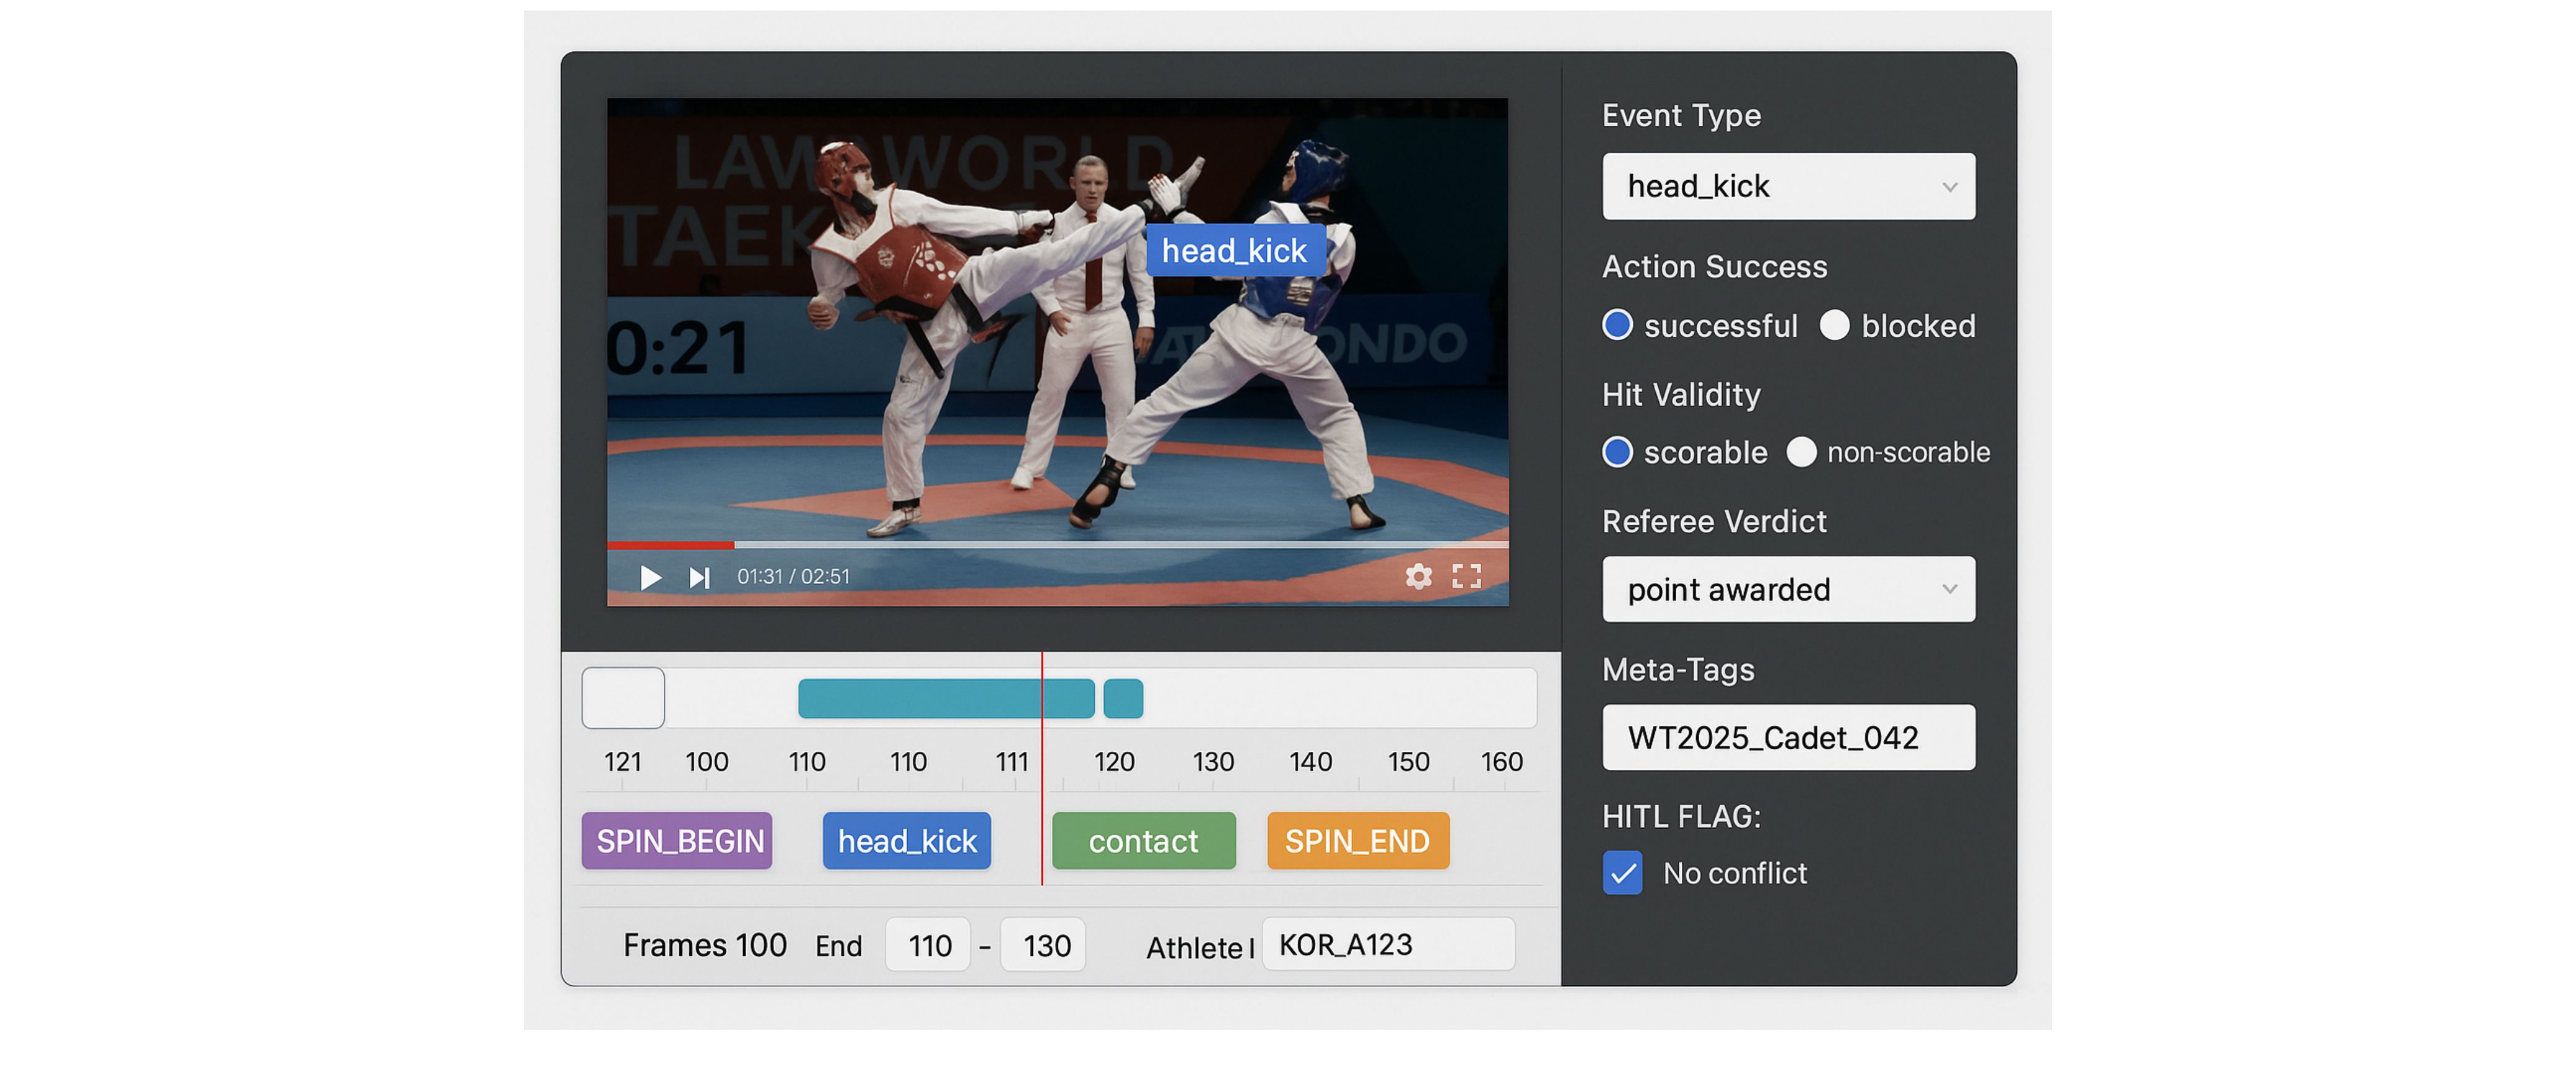Click the Meta-Tags text field
The image size is (2576, 1085).
point(1788,737)
